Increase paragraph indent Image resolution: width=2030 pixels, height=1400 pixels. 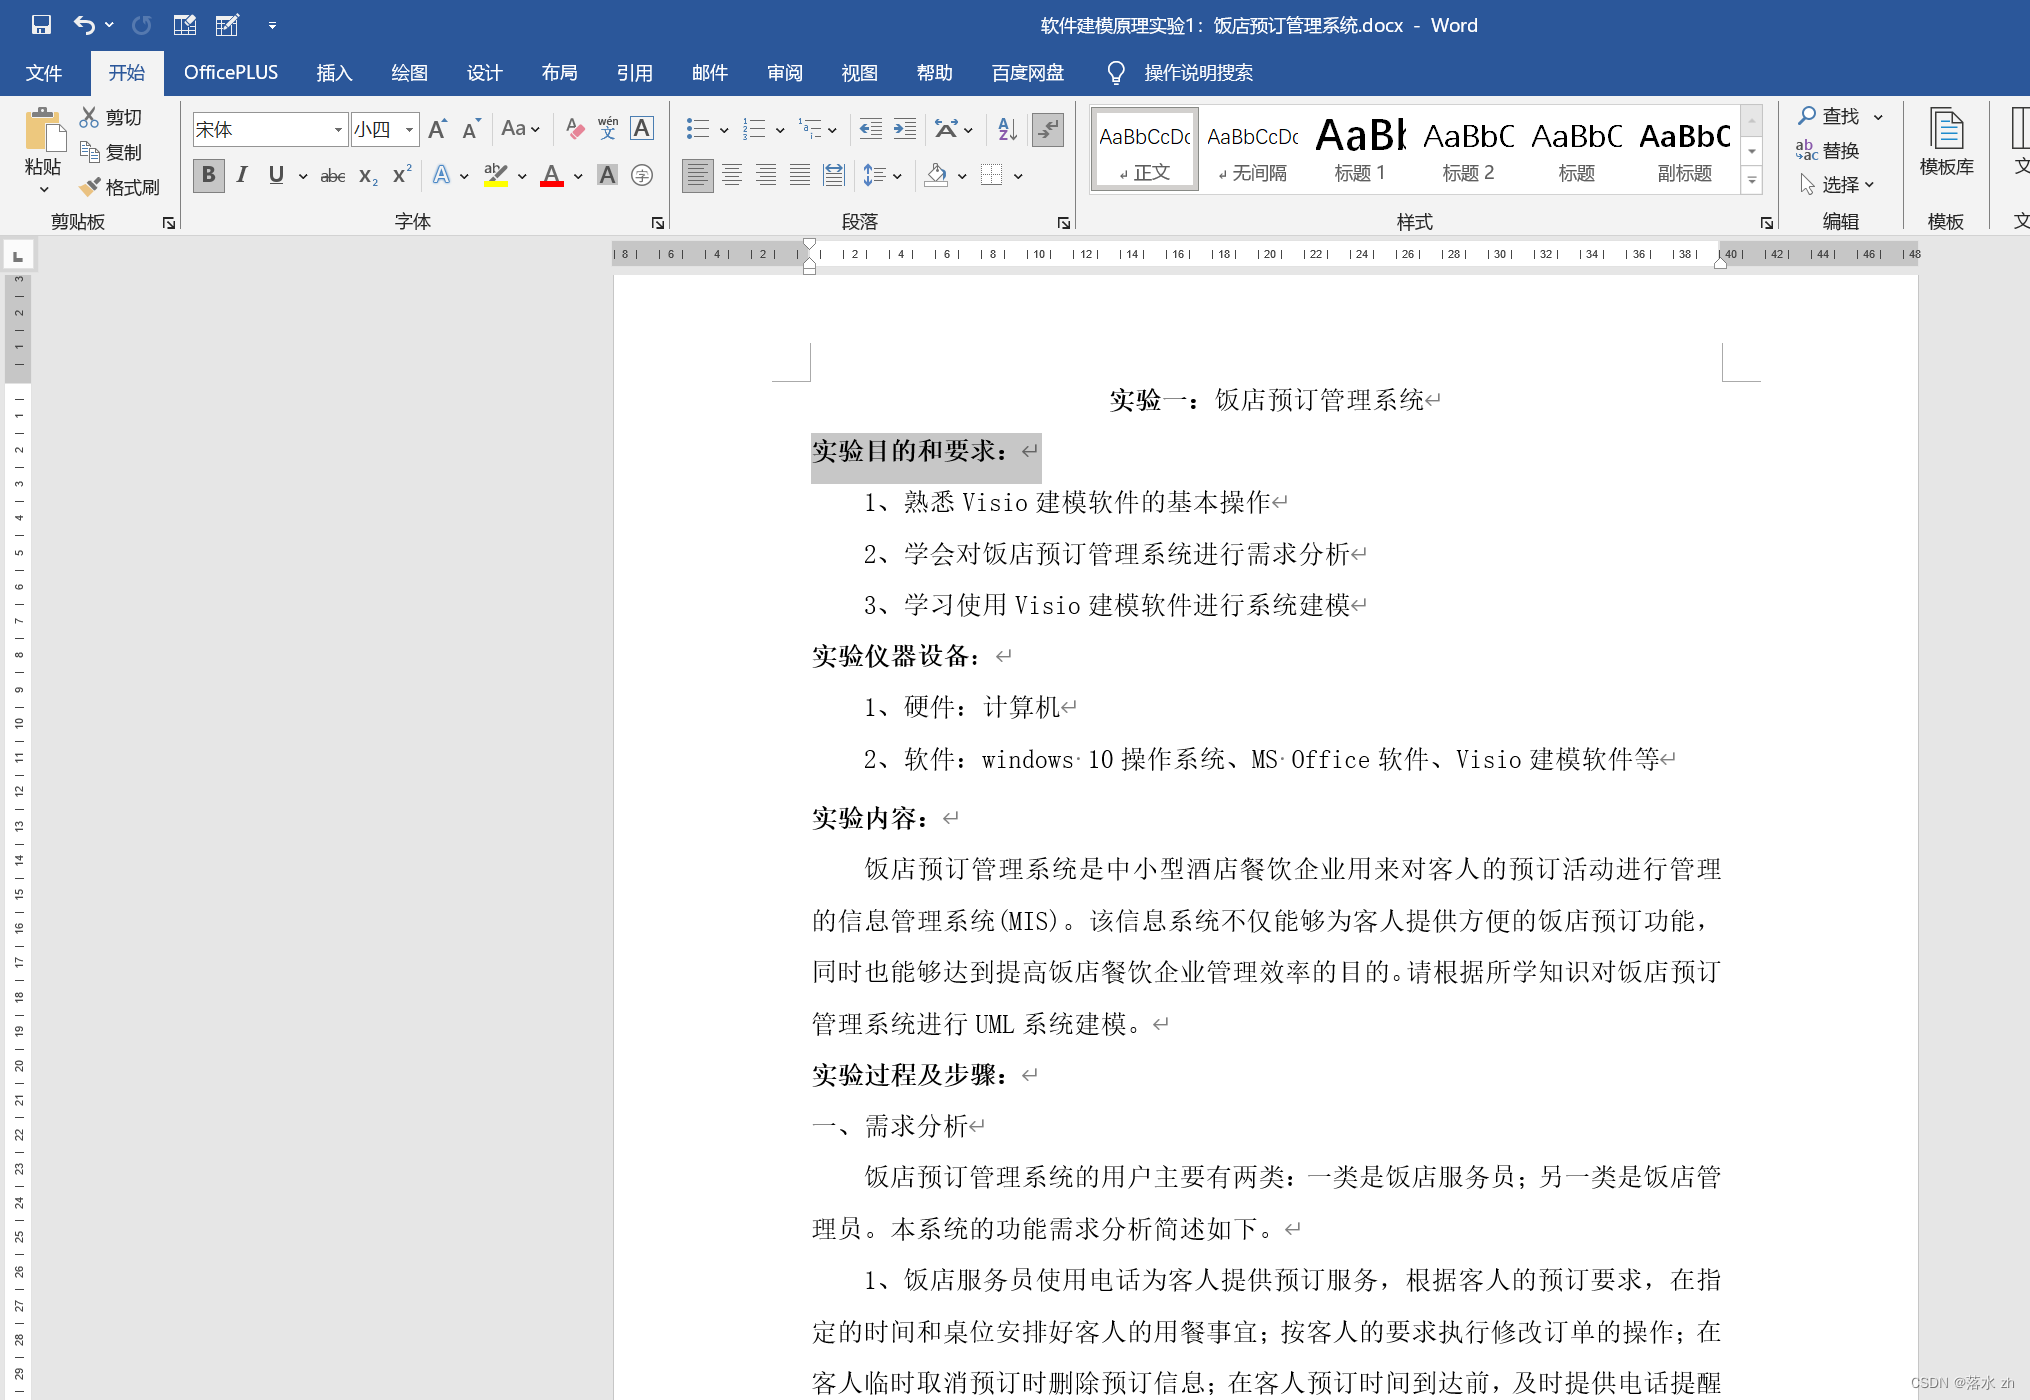(905, 129)
